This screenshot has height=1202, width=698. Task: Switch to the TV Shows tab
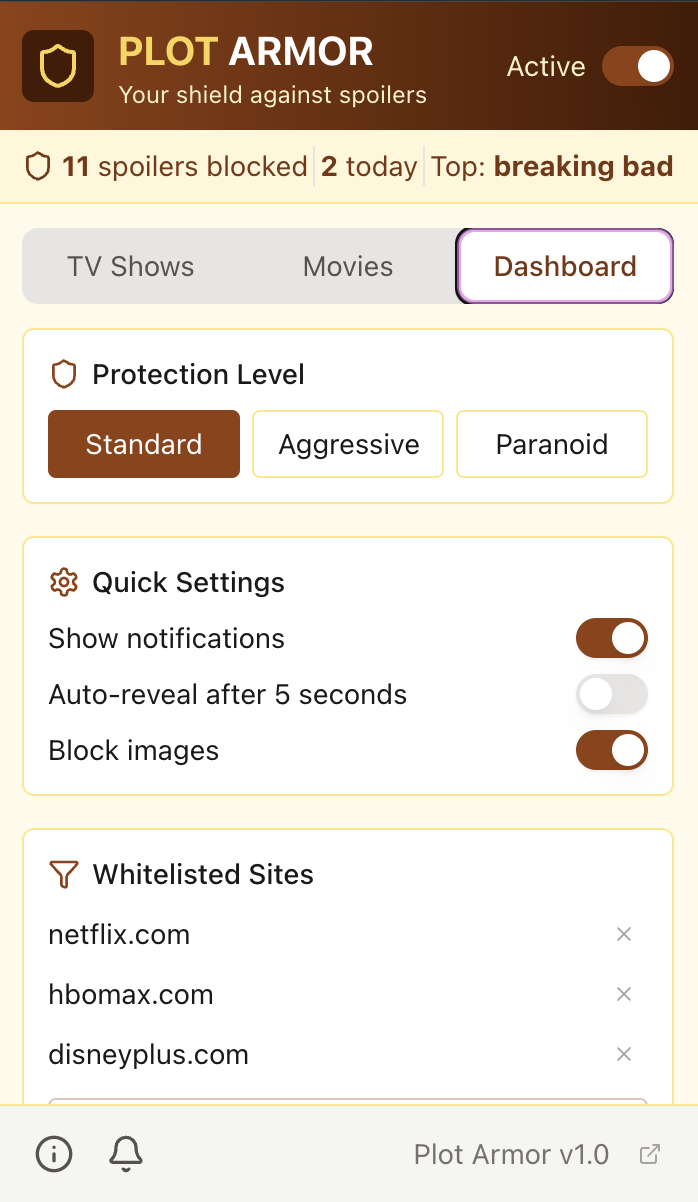coord(131,266)
